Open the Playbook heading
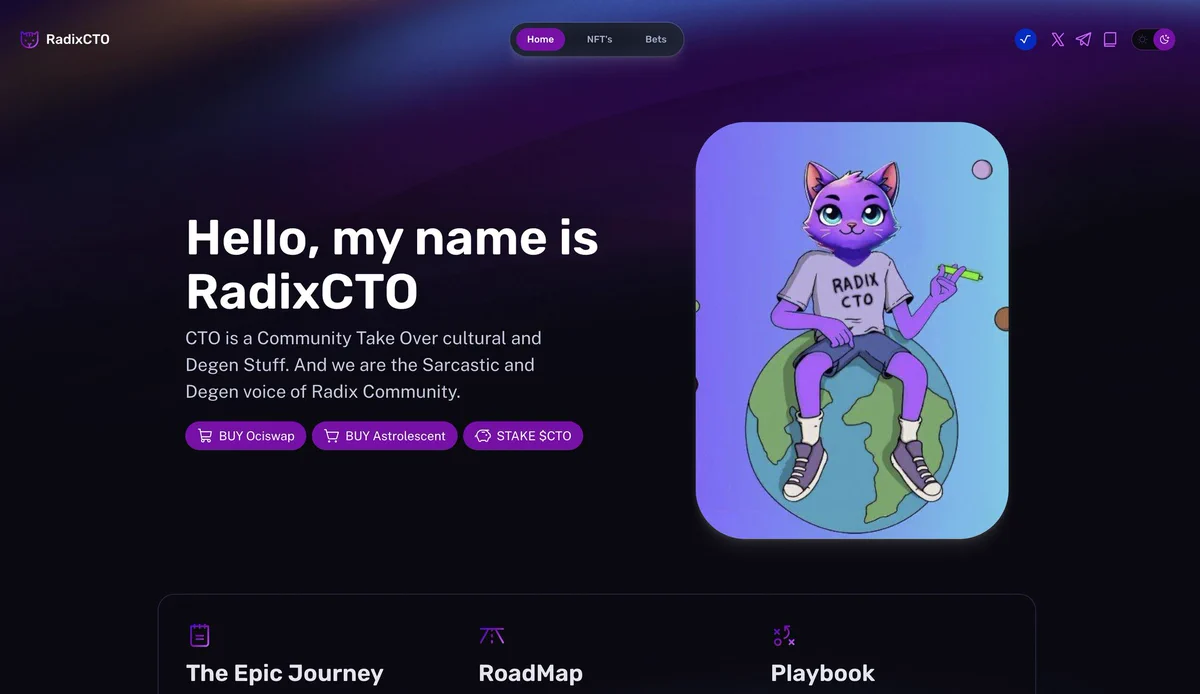 coord(823,673)
